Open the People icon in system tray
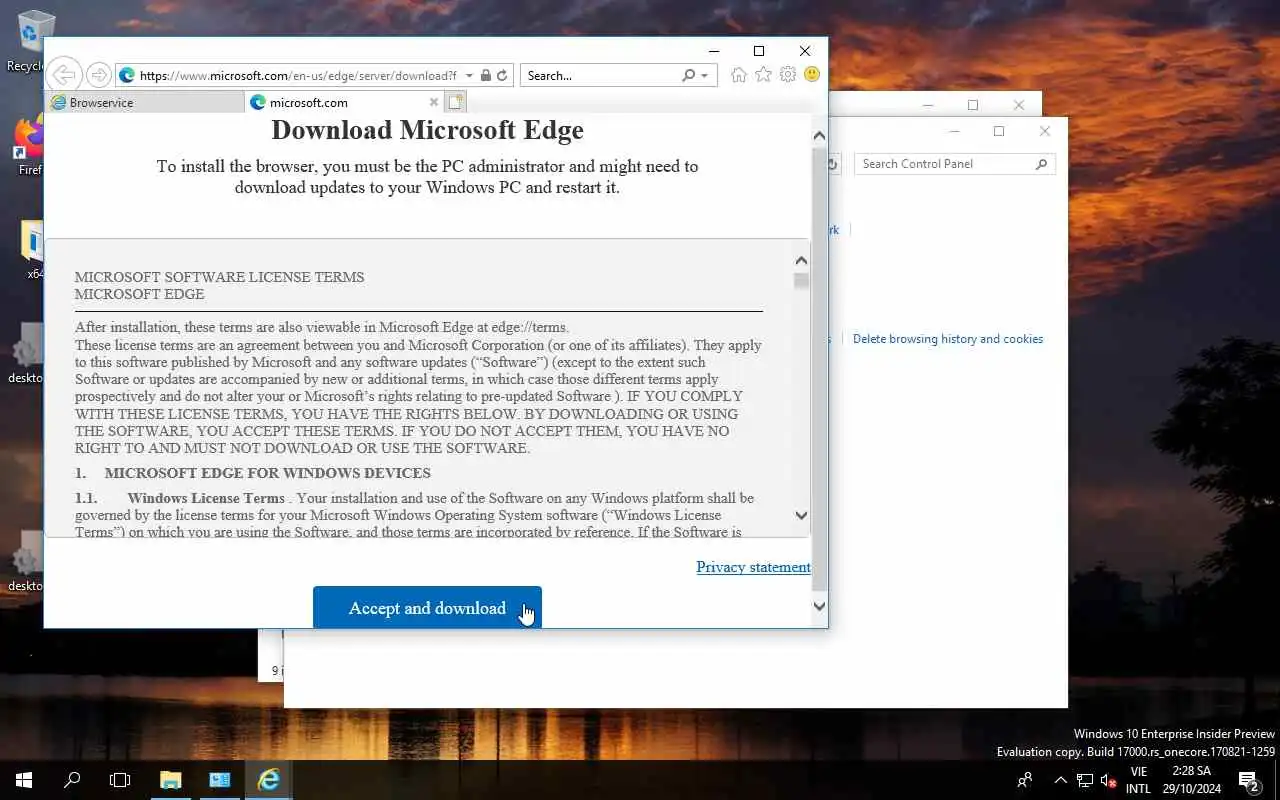 1024,780
